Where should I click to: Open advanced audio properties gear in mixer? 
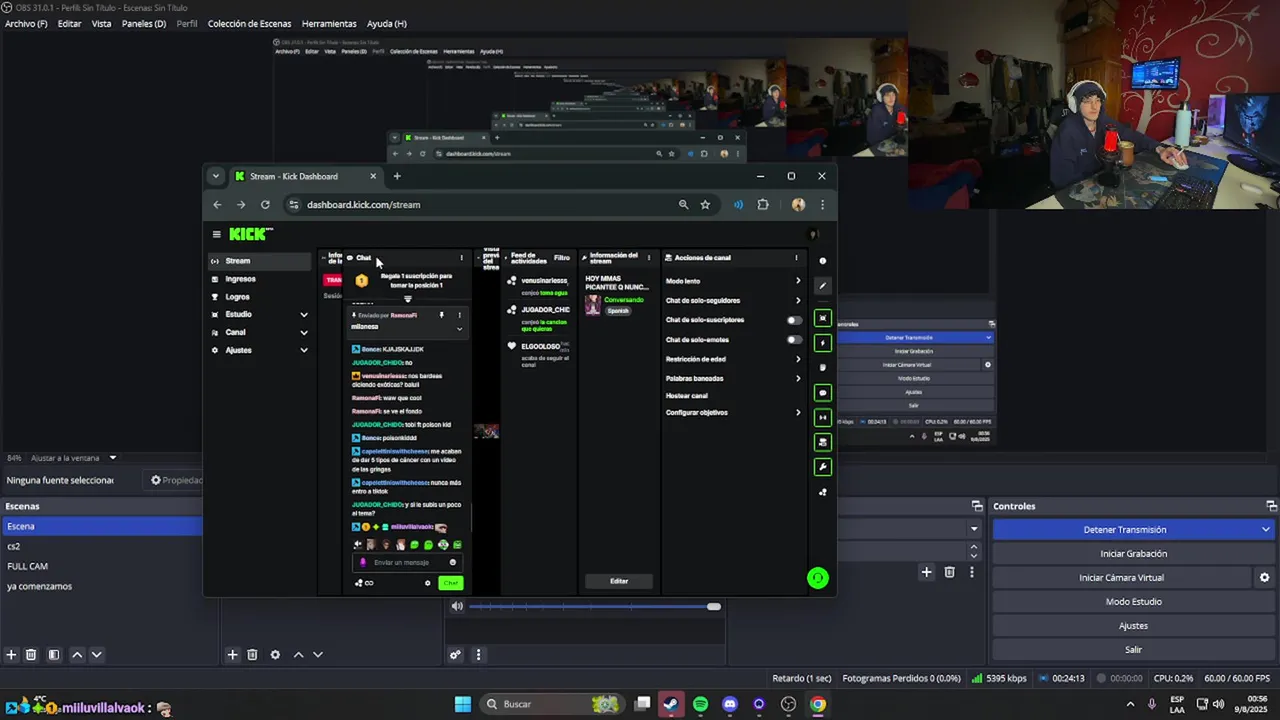click(x=455, y=655)
